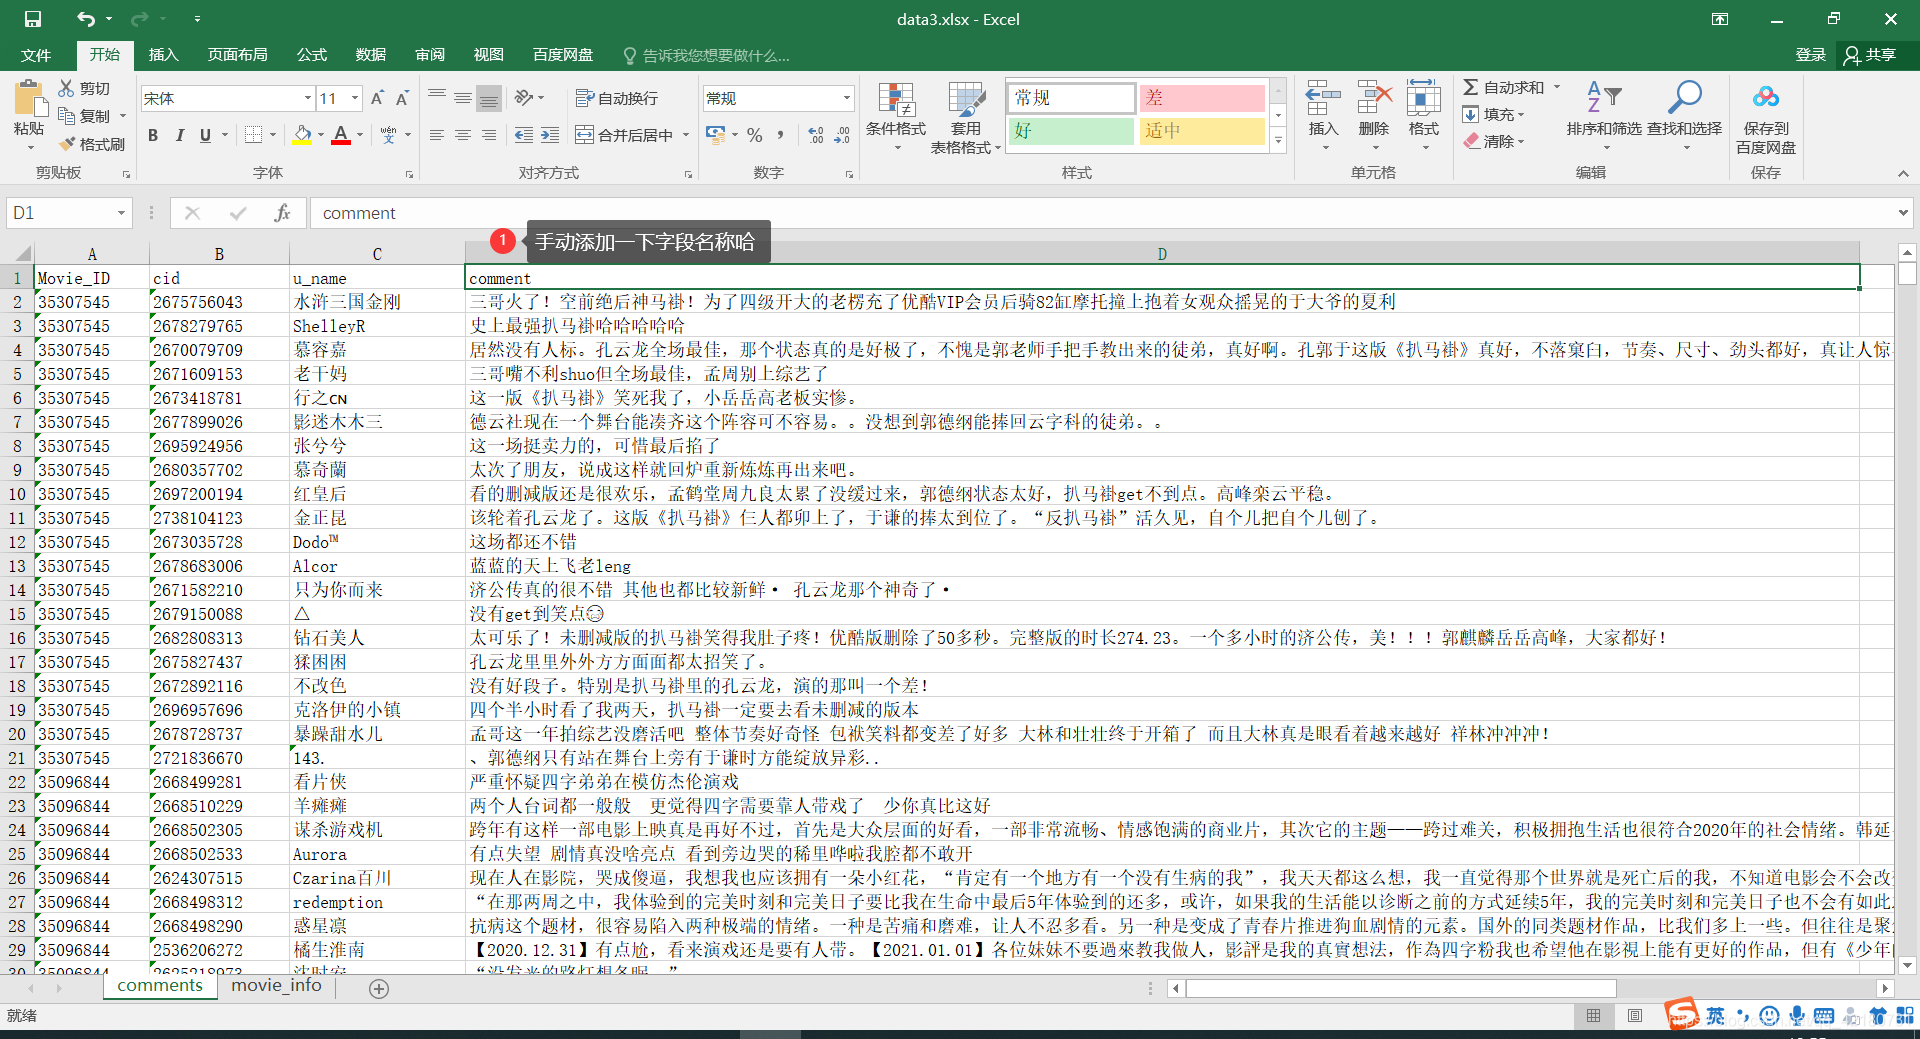This screenshot has height=1039, width=1920.
Task: Expand the Name Box dropdown arrow
Action: tap(121, 213)
